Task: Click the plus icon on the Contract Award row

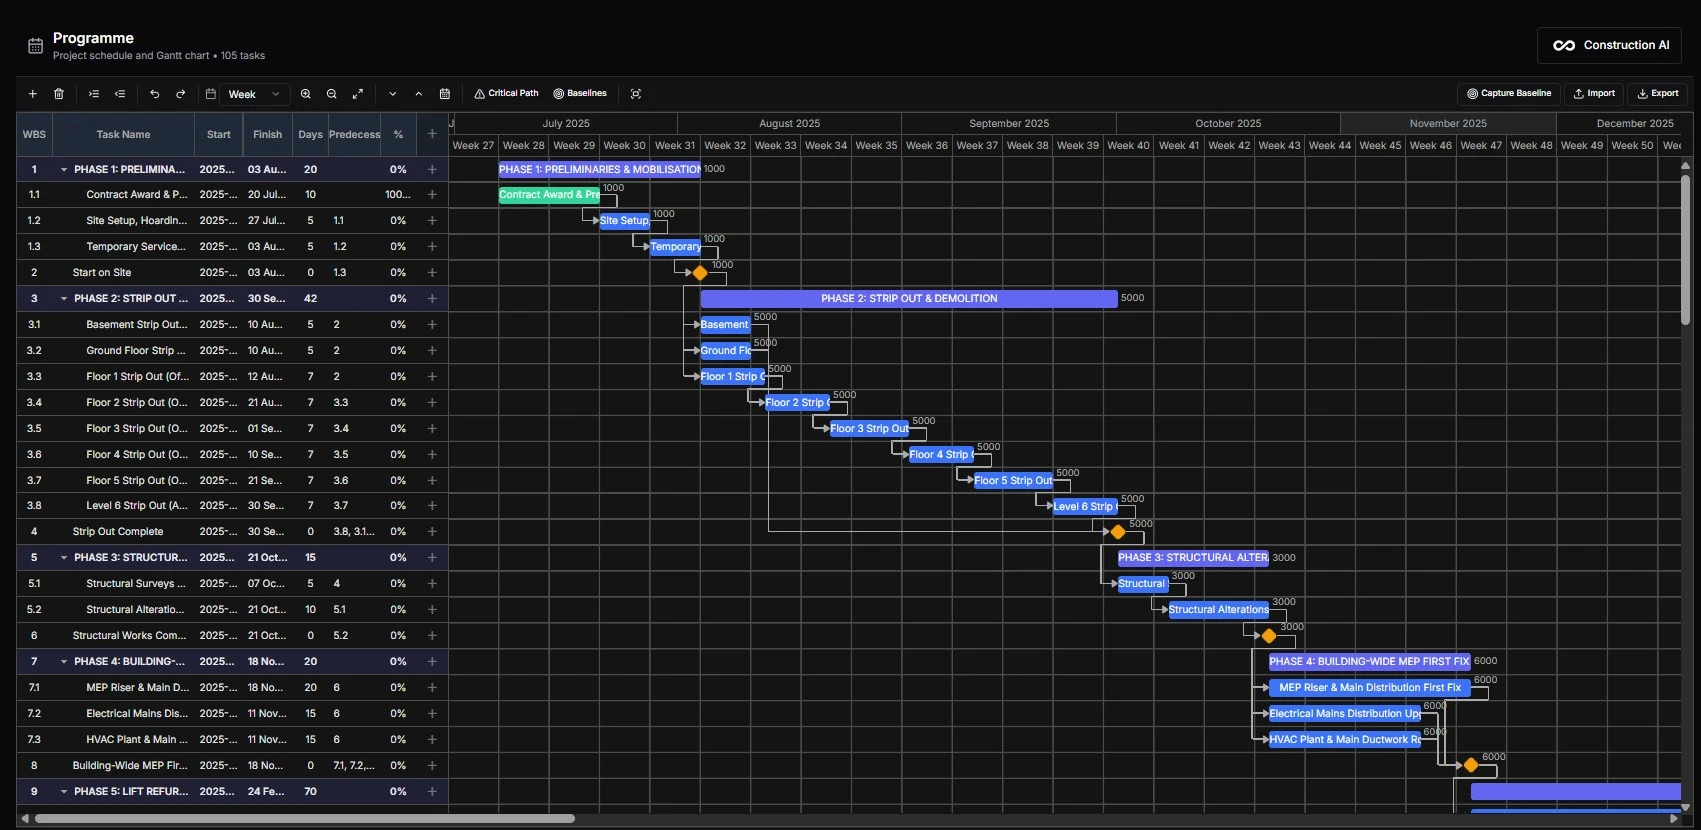Action: pos(432,195)
